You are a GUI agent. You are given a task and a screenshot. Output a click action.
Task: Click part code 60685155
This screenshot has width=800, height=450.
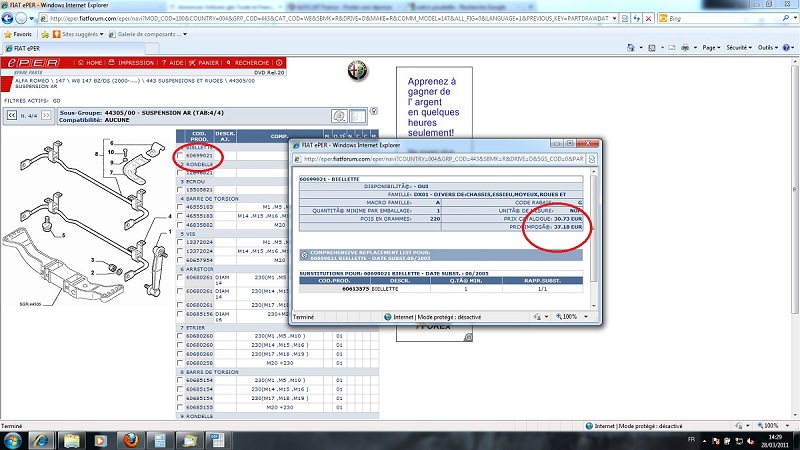pos(199,407)
